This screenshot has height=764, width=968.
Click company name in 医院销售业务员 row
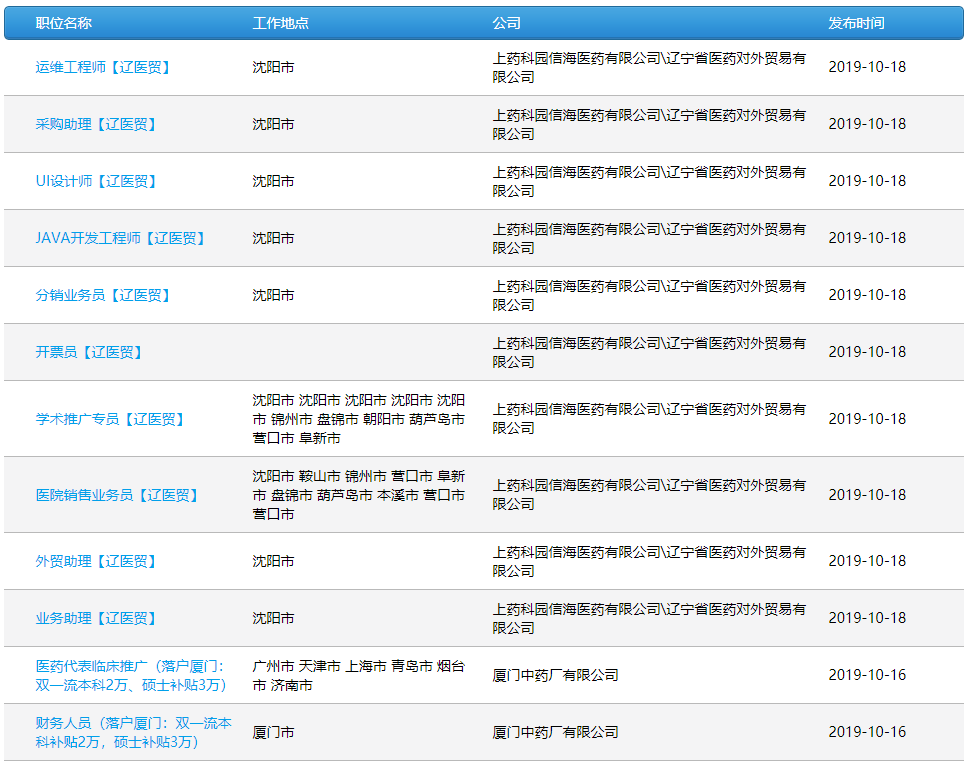pos(649,494)
